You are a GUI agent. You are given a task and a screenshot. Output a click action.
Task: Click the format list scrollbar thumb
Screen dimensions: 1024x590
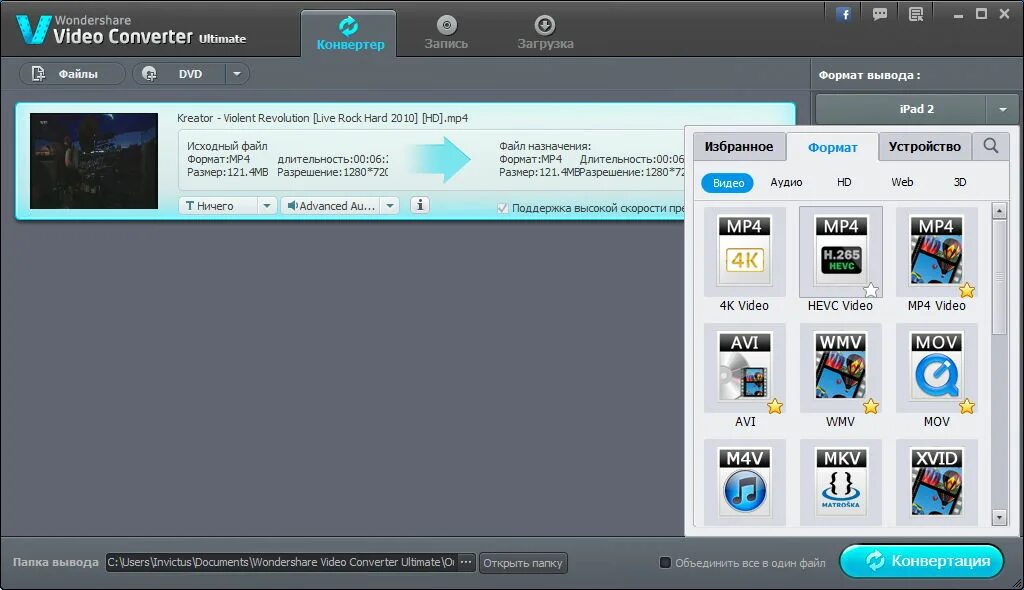click(x=999, y=277)
